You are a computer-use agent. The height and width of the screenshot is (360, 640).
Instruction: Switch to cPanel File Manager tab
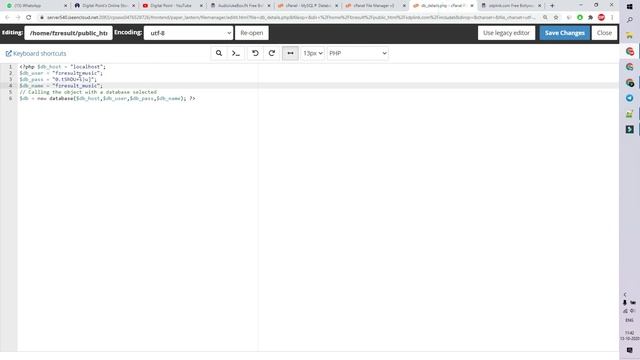376,6
